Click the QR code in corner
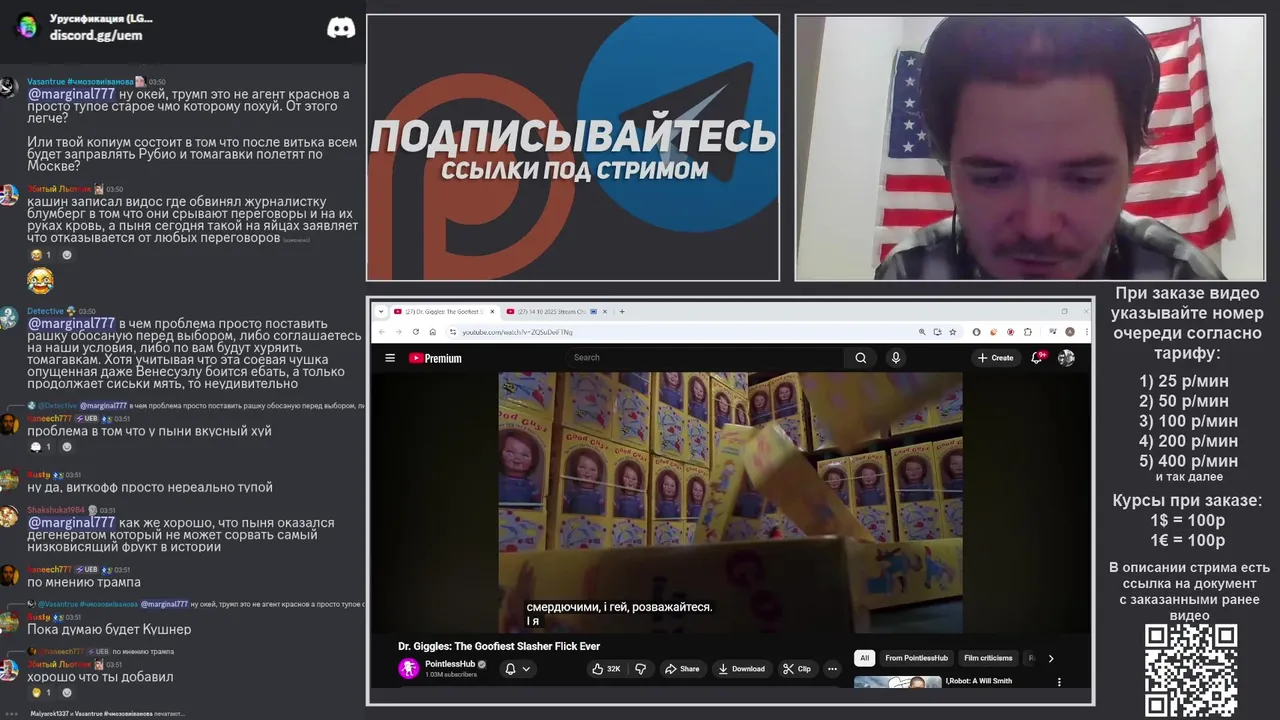 click(1190, 671)
